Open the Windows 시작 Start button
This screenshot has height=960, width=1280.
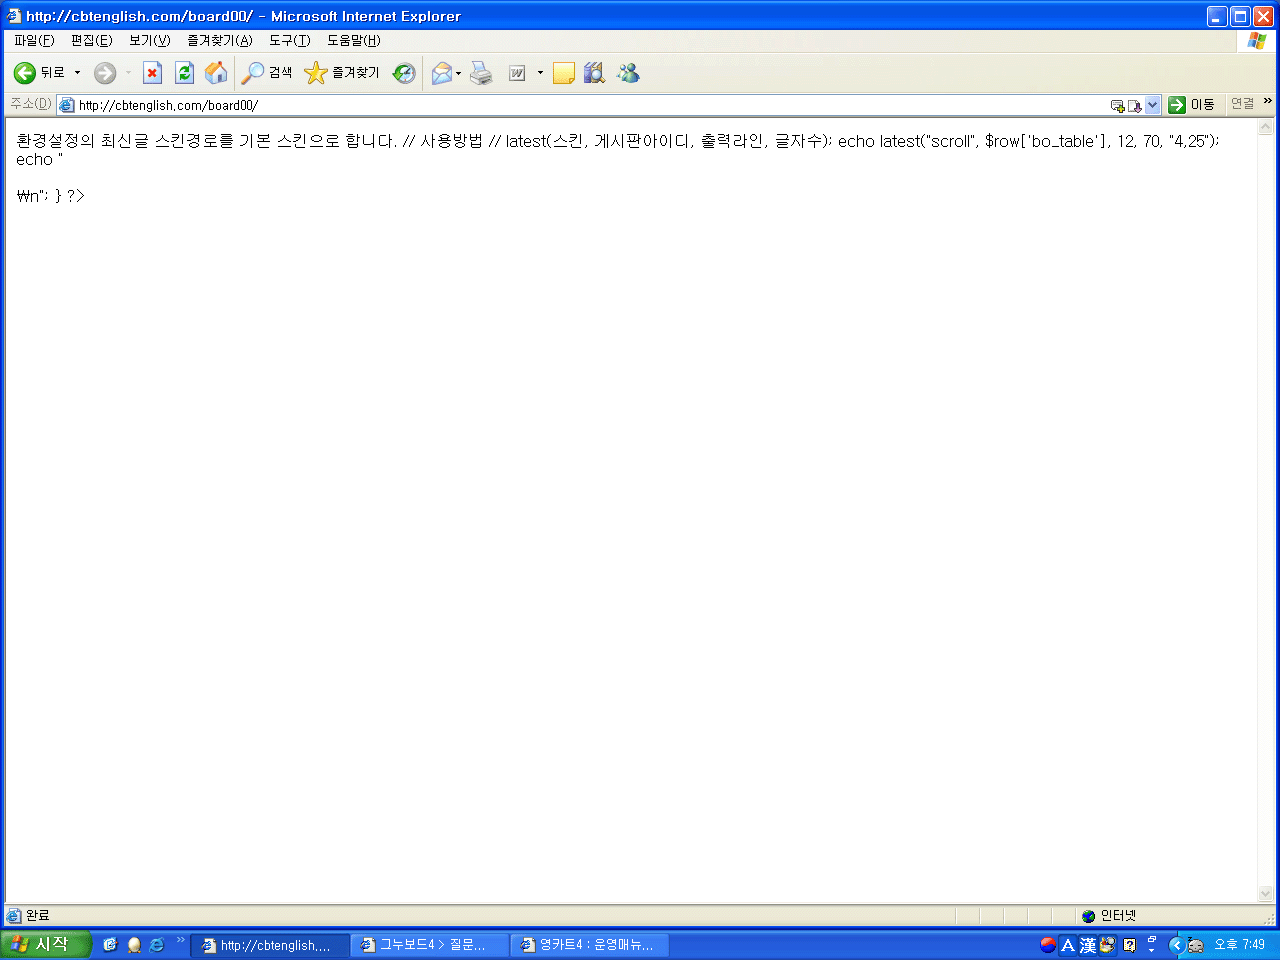pyautogui.click(x=46, y=945)
